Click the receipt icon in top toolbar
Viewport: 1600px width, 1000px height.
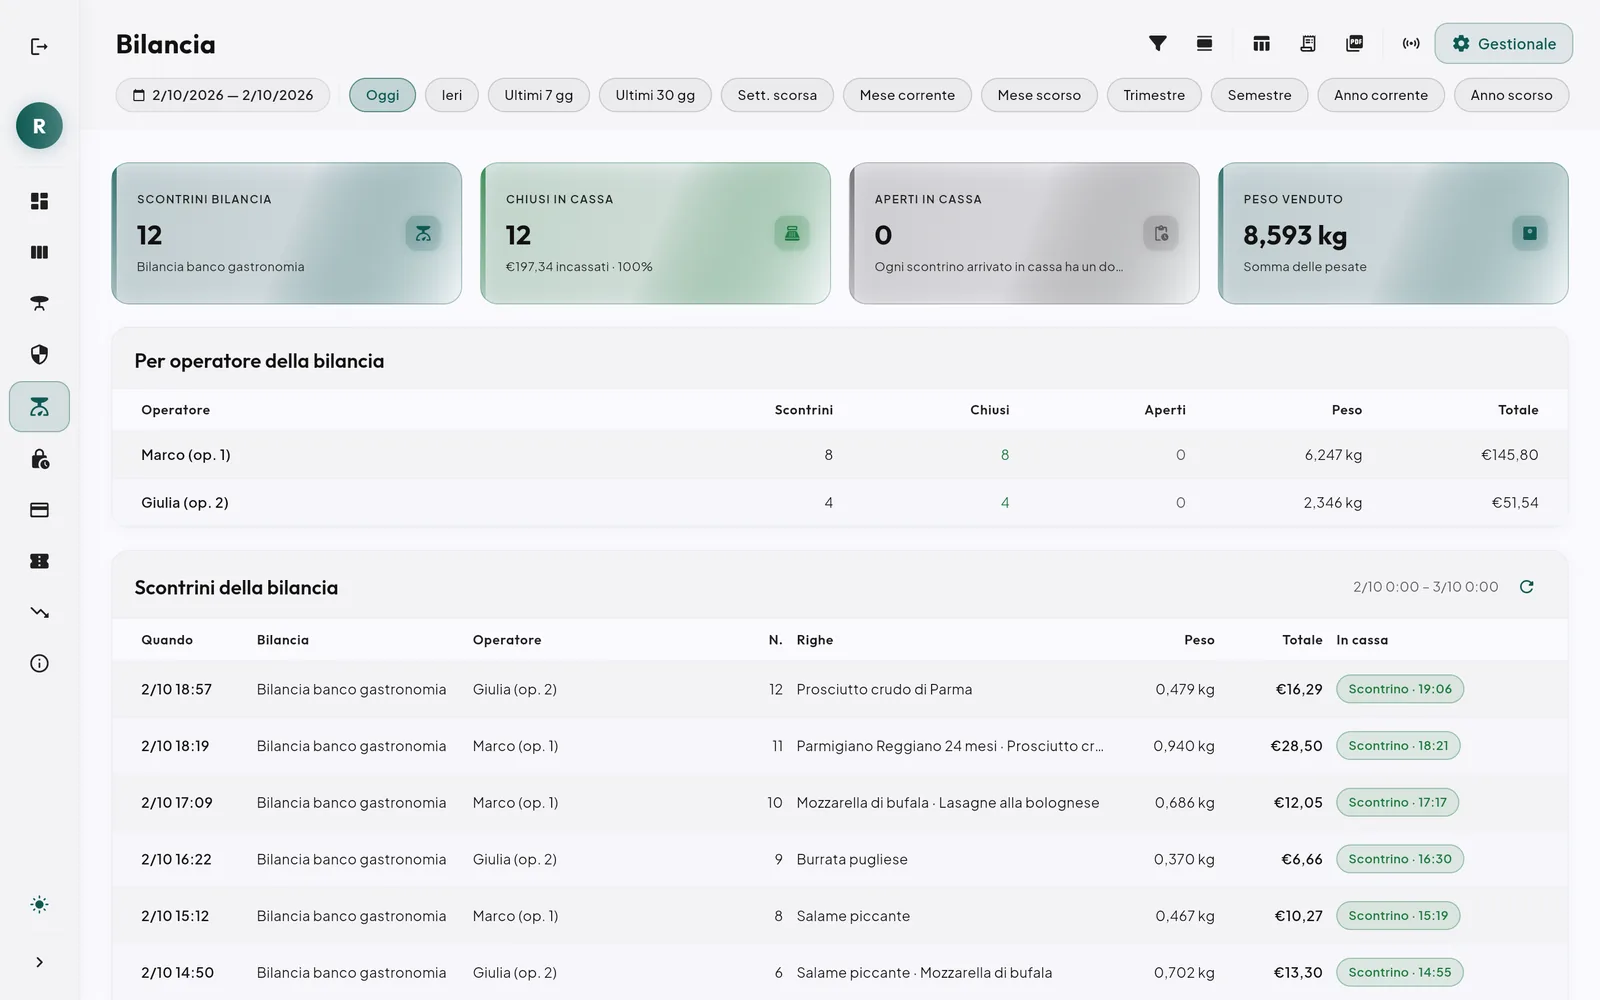click(1308, 43)
